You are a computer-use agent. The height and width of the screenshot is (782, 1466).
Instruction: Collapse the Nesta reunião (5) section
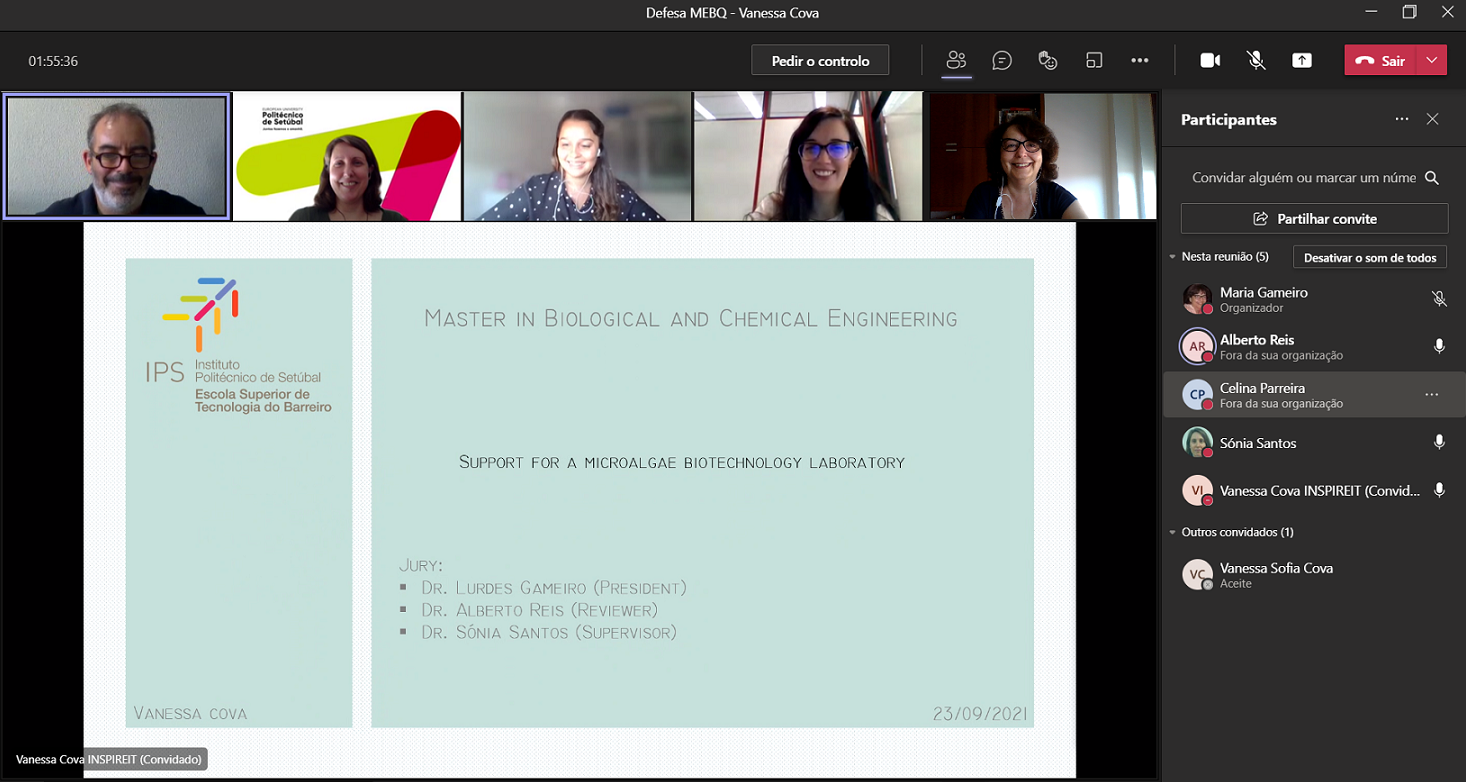coord(1173,257)
